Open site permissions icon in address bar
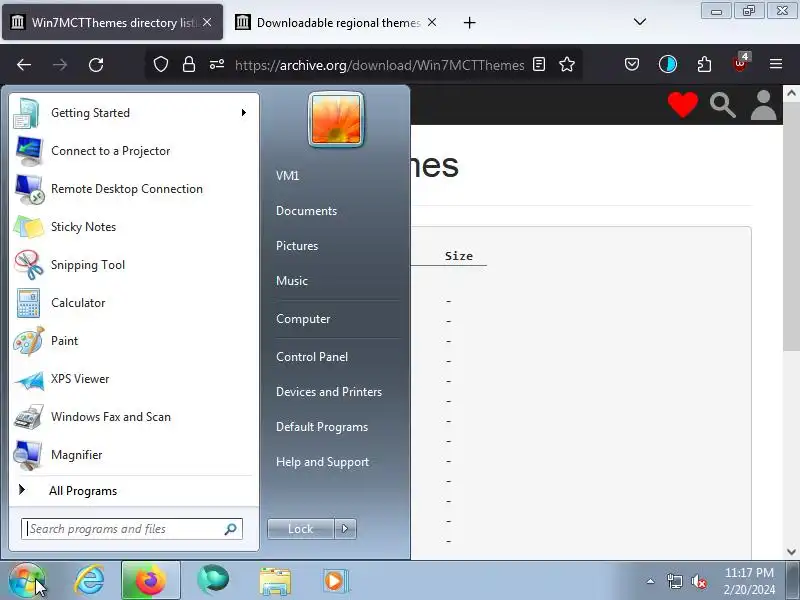The width and height of the screenshot is (800, 600). click(217, 64)
